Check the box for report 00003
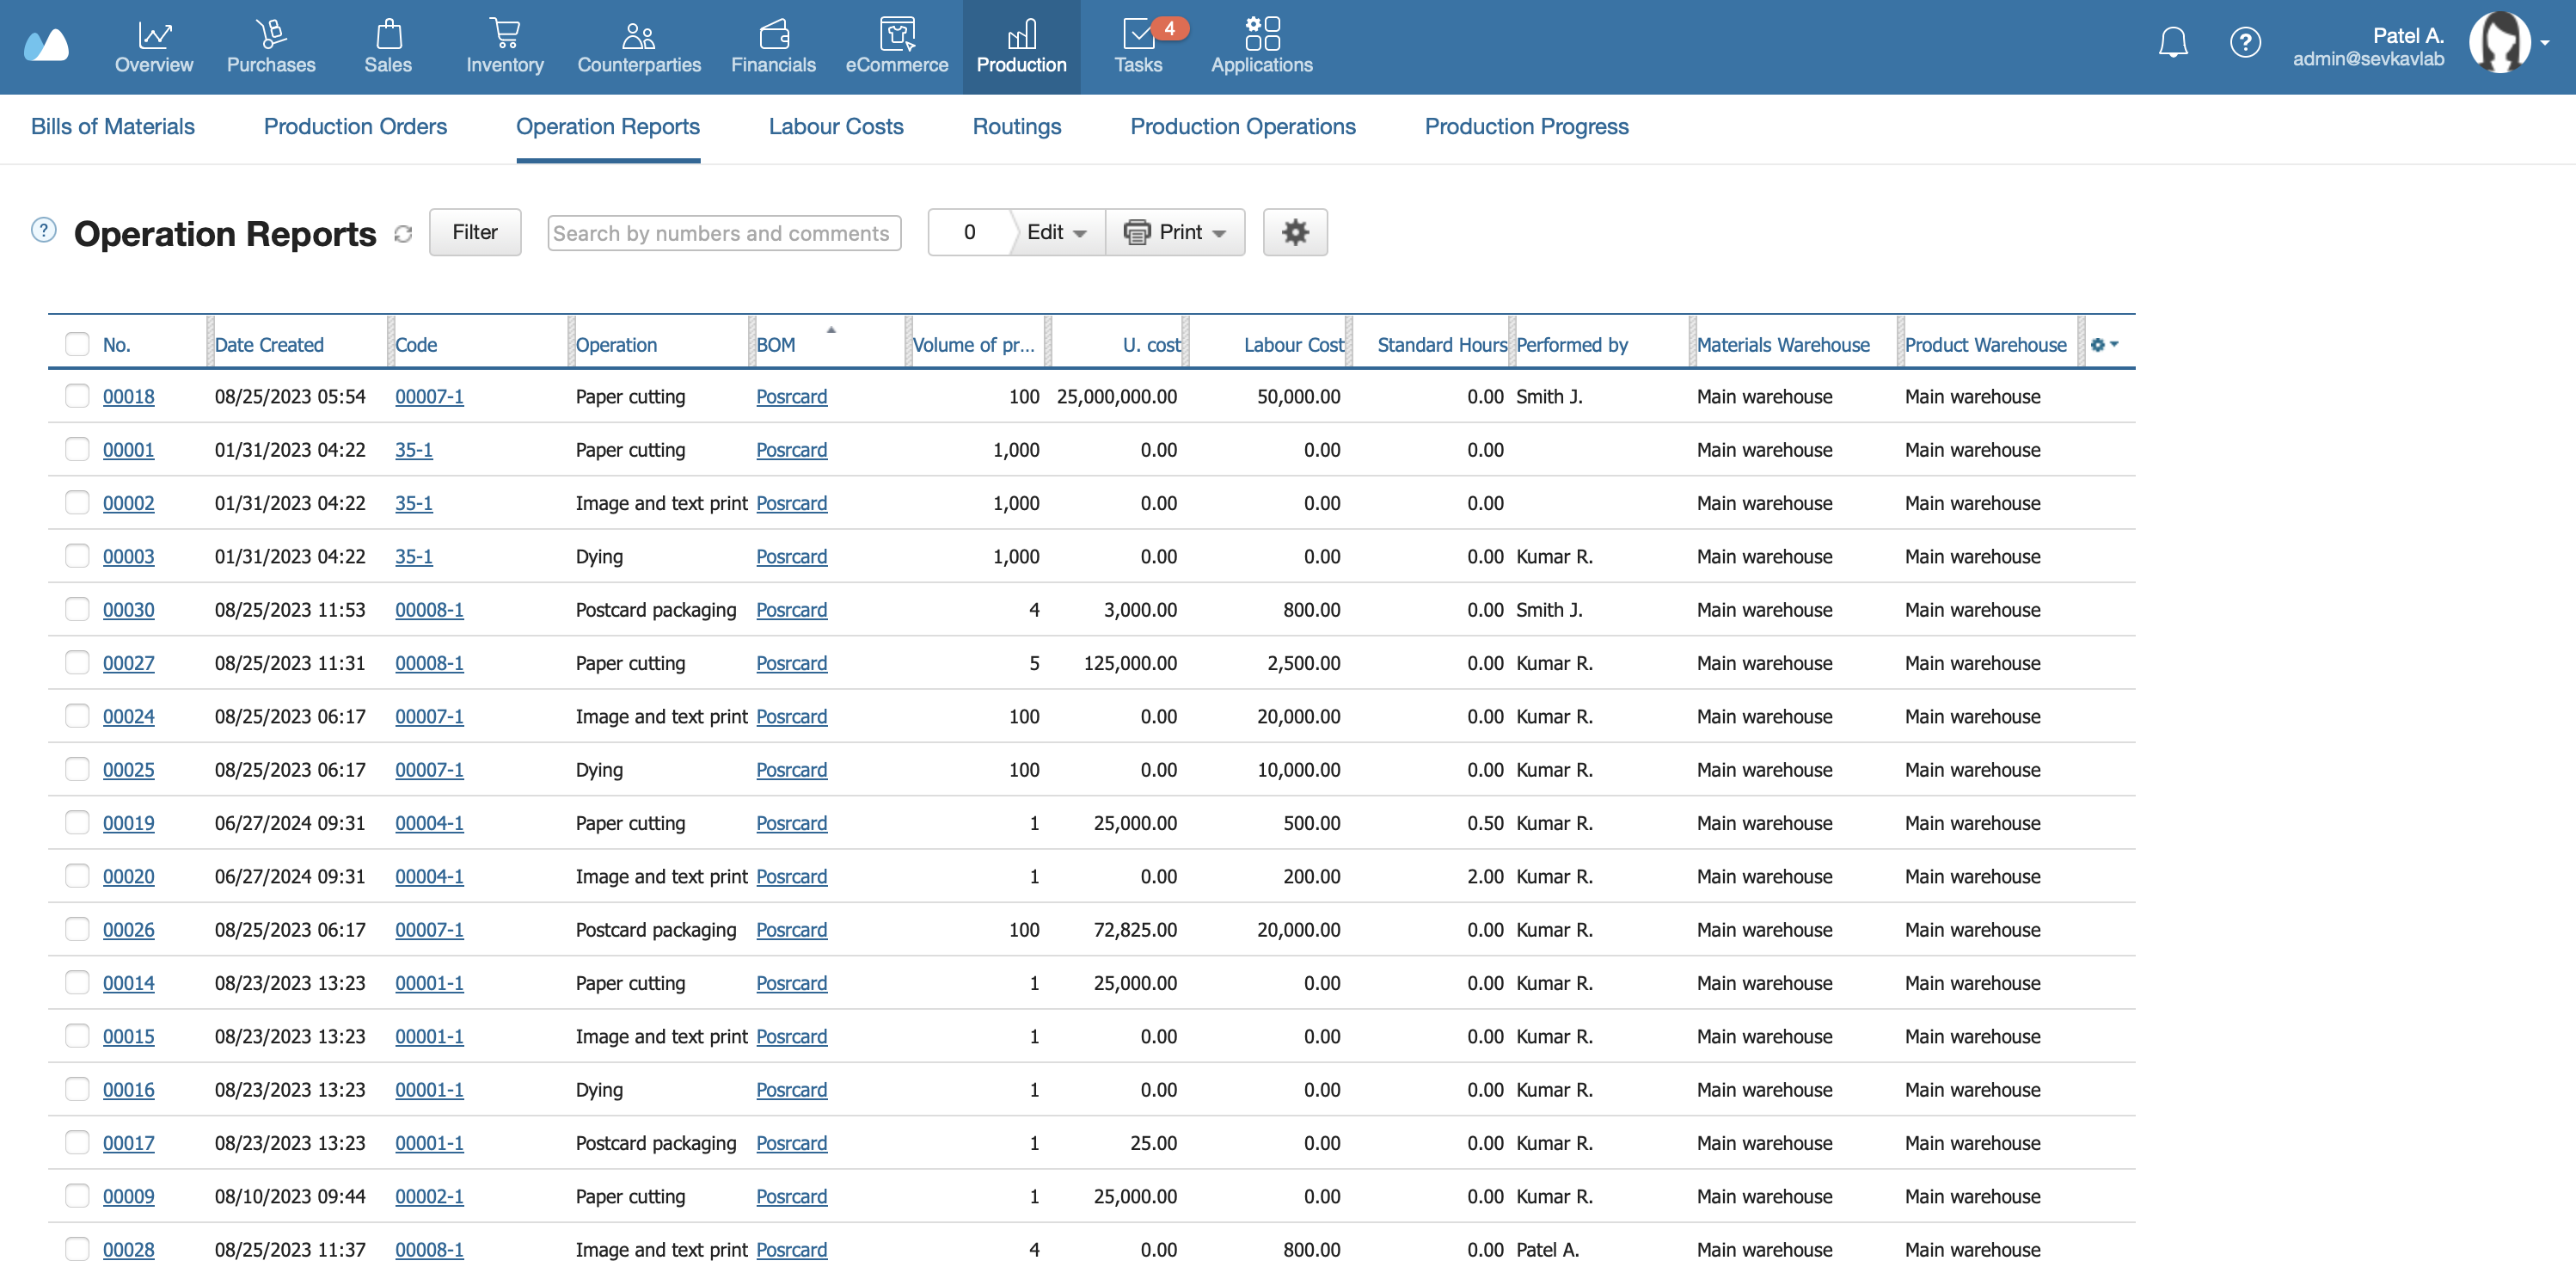The image size is (2576, 1273). [77, 556]
